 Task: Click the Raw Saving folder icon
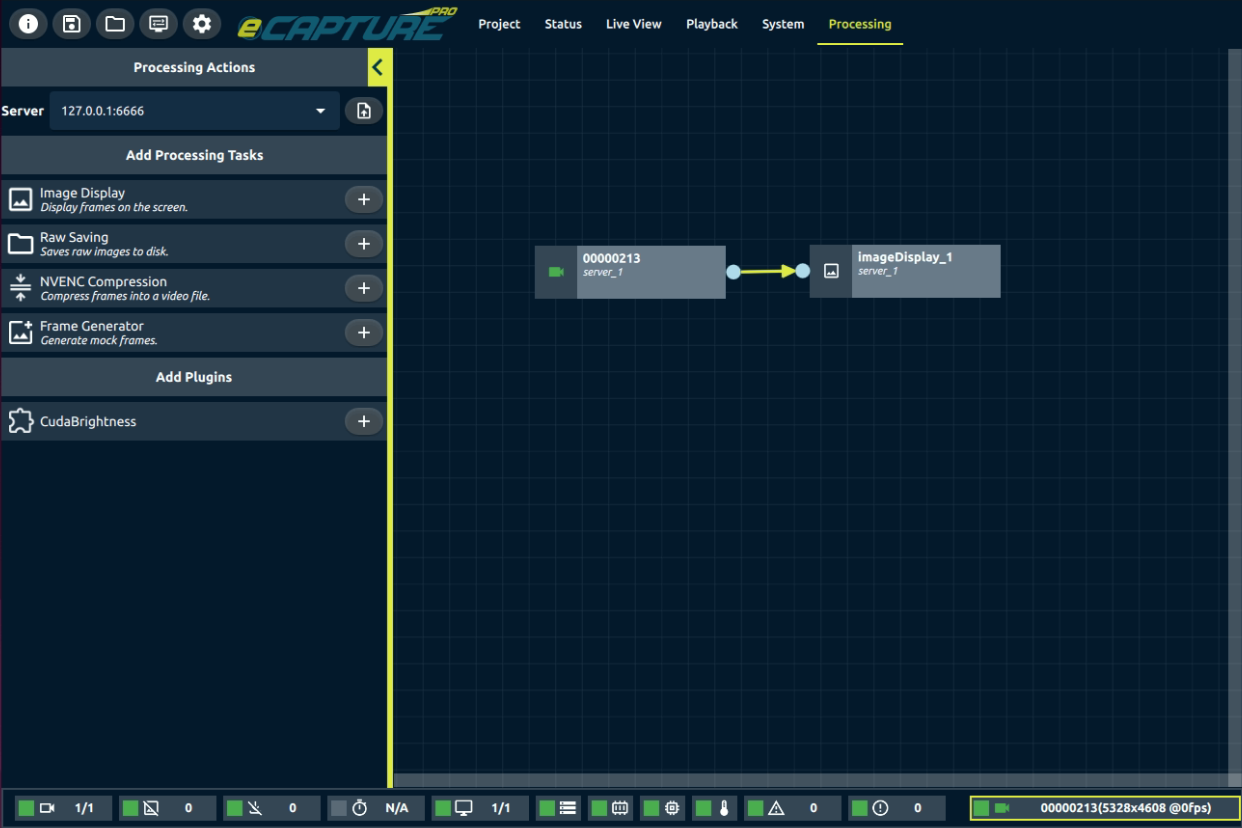[x=20, y=243]
